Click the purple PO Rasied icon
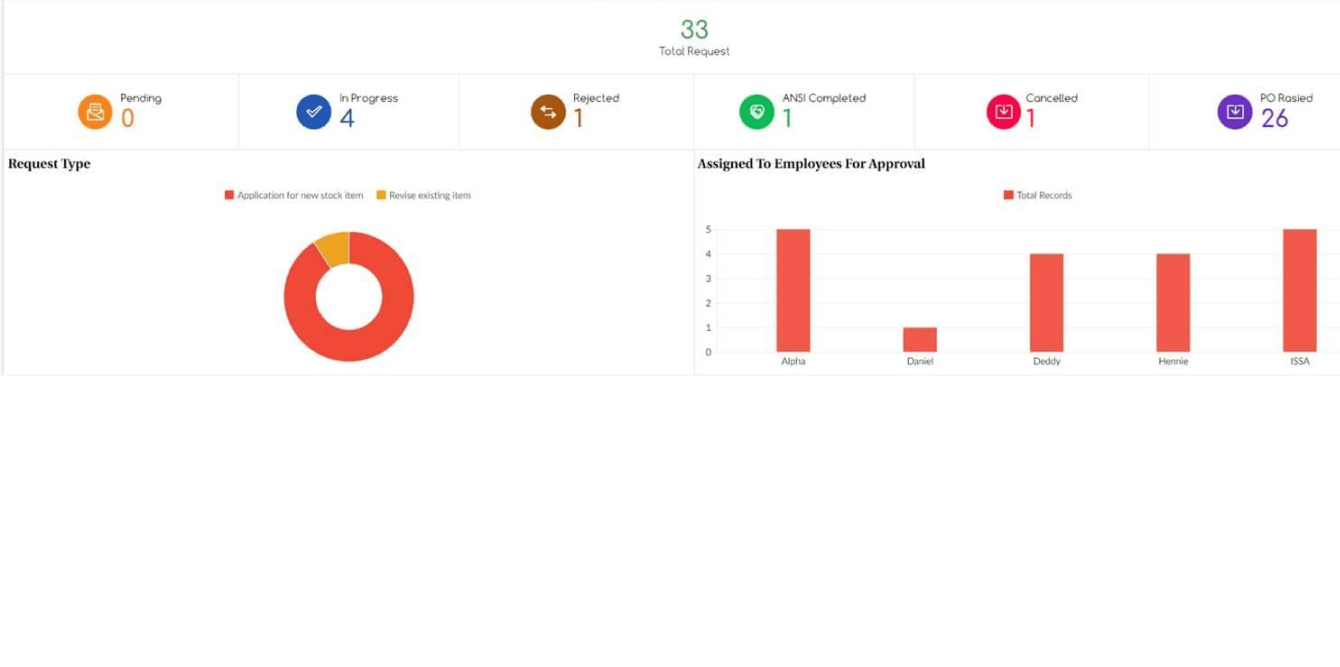The height and width of the screenshot is (667, 1340). (1235, 112)
